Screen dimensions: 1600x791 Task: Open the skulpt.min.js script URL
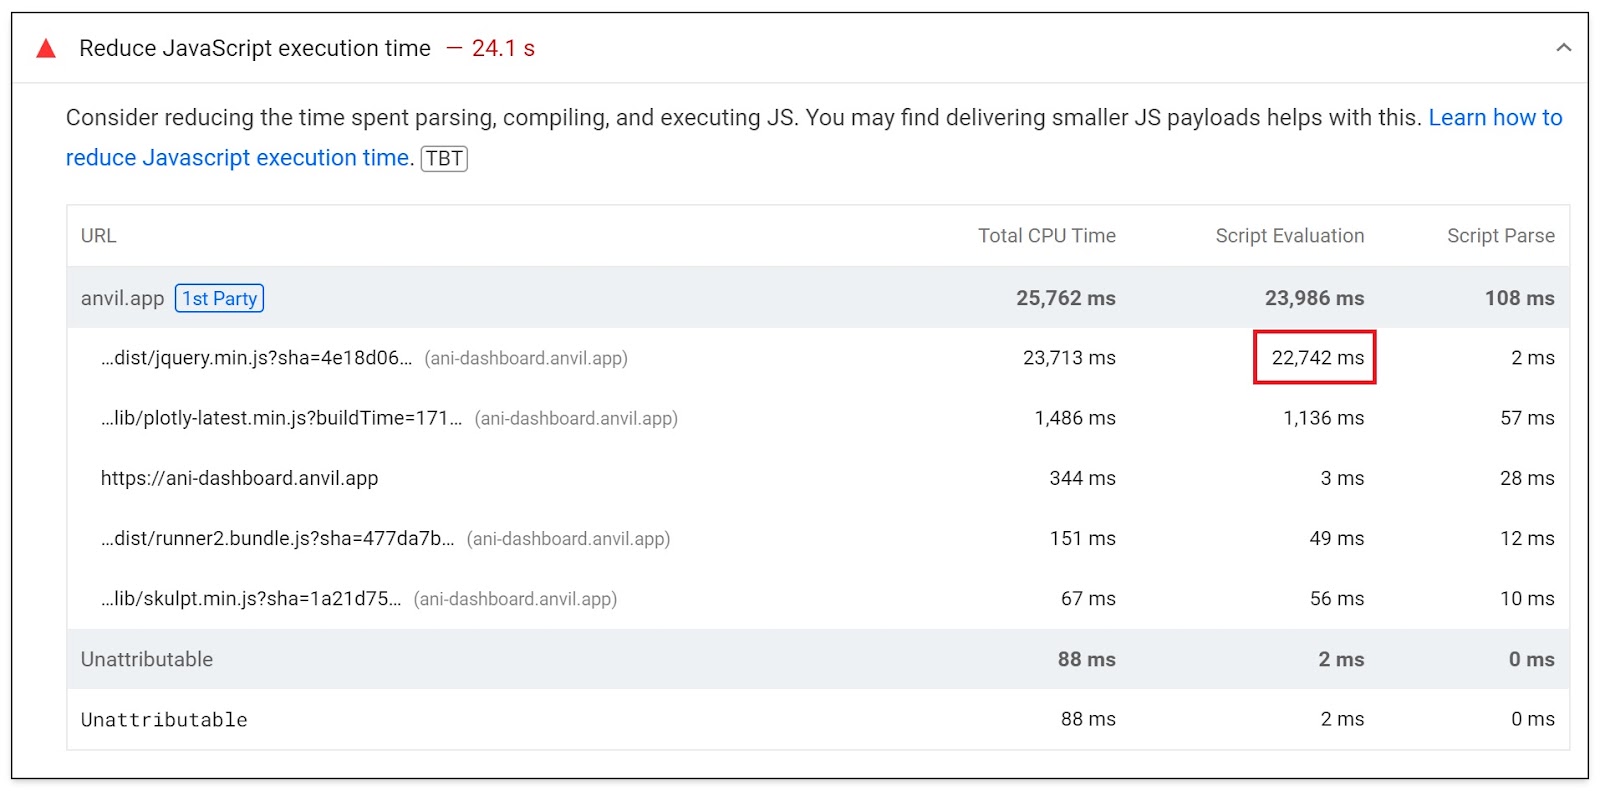pos(250,598)
